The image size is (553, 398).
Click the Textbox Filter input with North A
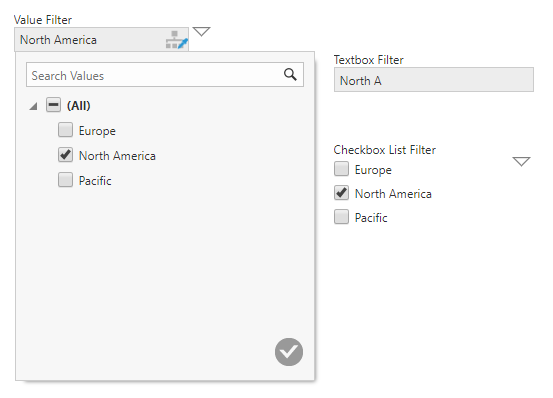coord(434,80)
